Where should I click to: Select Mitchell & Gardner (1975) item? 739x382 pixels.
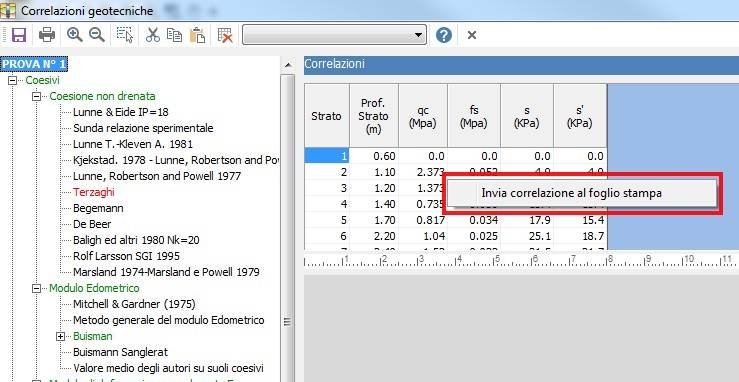click(x=134, y=304)
